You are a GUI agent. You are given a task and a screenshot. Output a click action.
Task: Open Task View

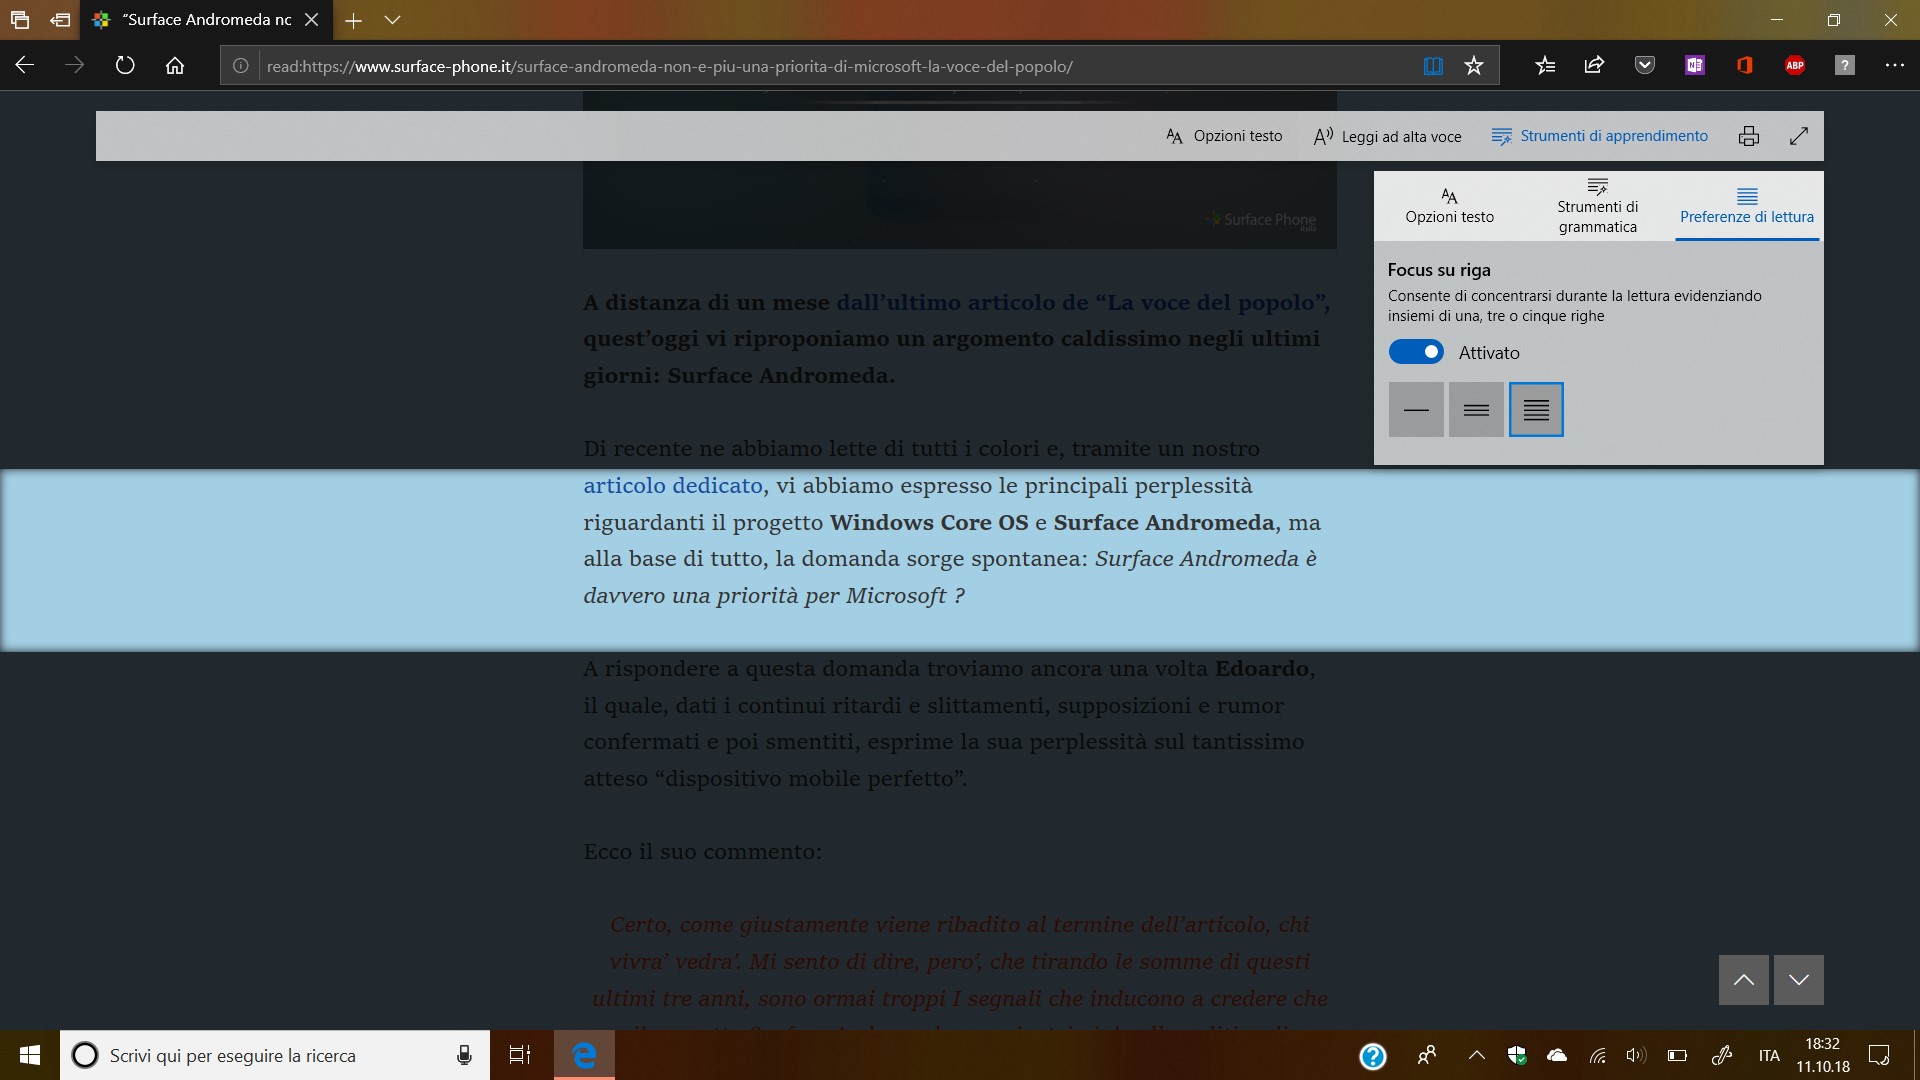[520, 1055]
